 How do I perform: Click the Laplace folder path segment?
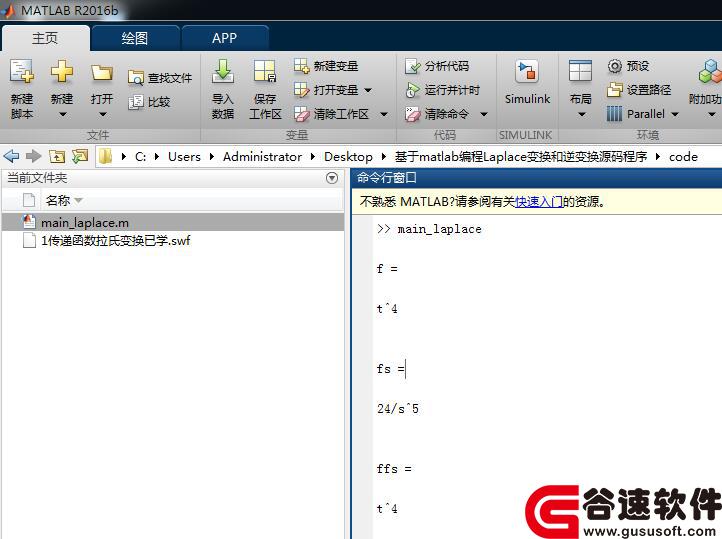click(521, 156)
